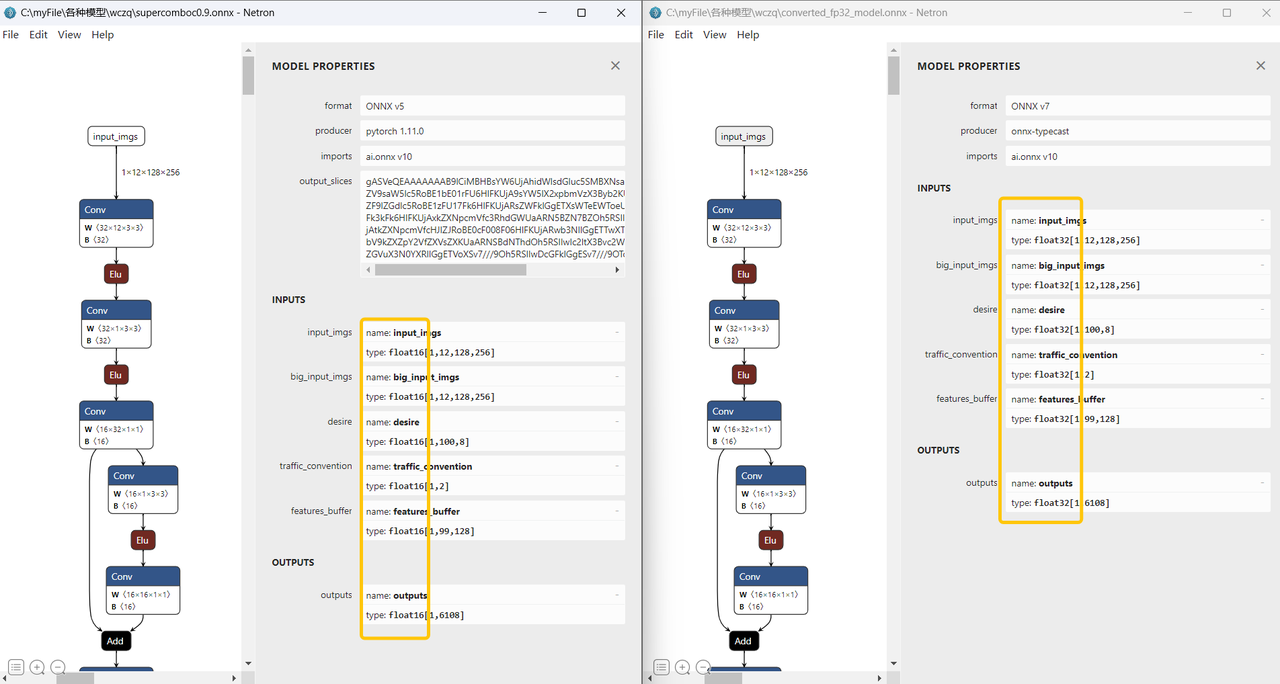The image size is (1280, 684).
Task: Close Model Properties panel showing onnx-typecast producer
Action: click(x=1260, y=66)
